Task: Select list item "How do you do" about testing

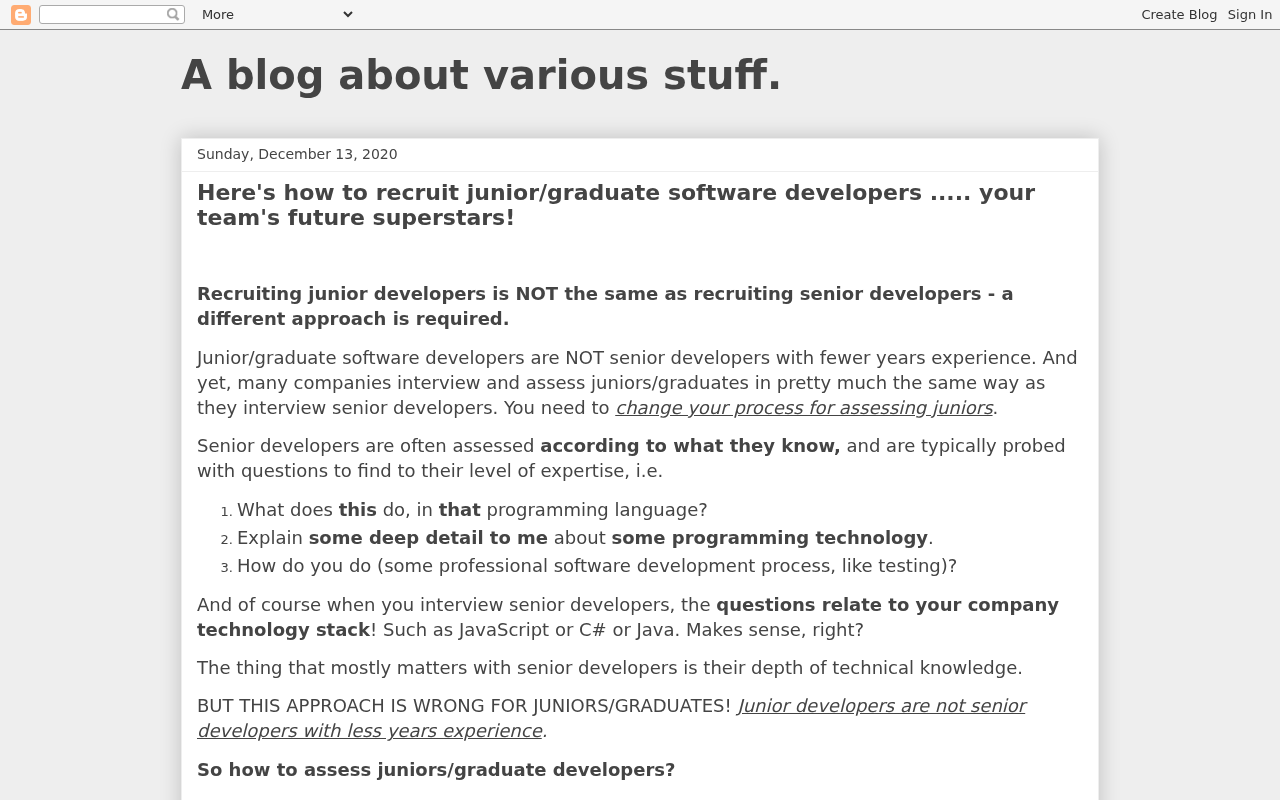Action: [x=597, y=566]
